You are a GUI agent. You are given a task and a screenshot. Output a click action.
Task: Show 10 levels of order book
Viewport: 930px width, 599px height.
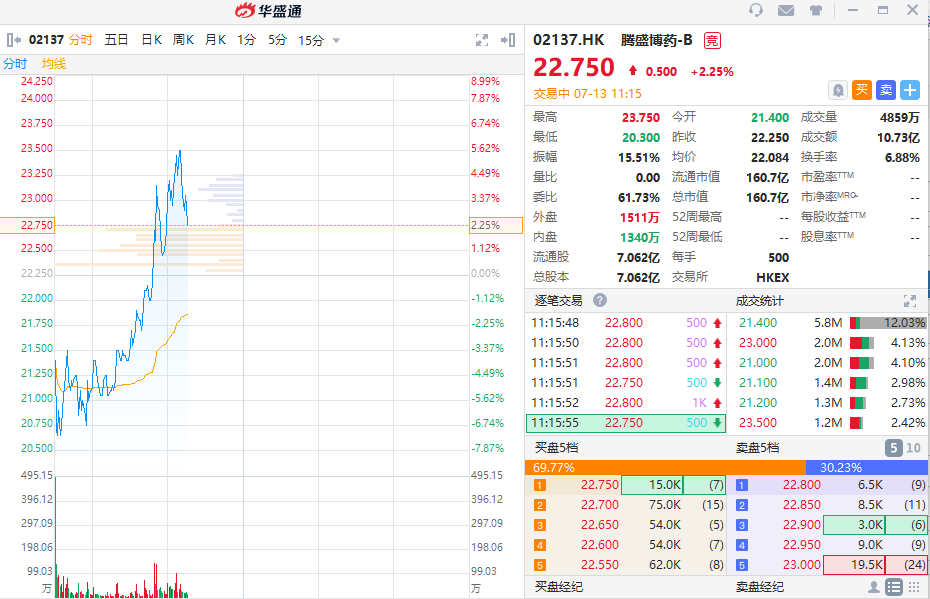point(913,448)
